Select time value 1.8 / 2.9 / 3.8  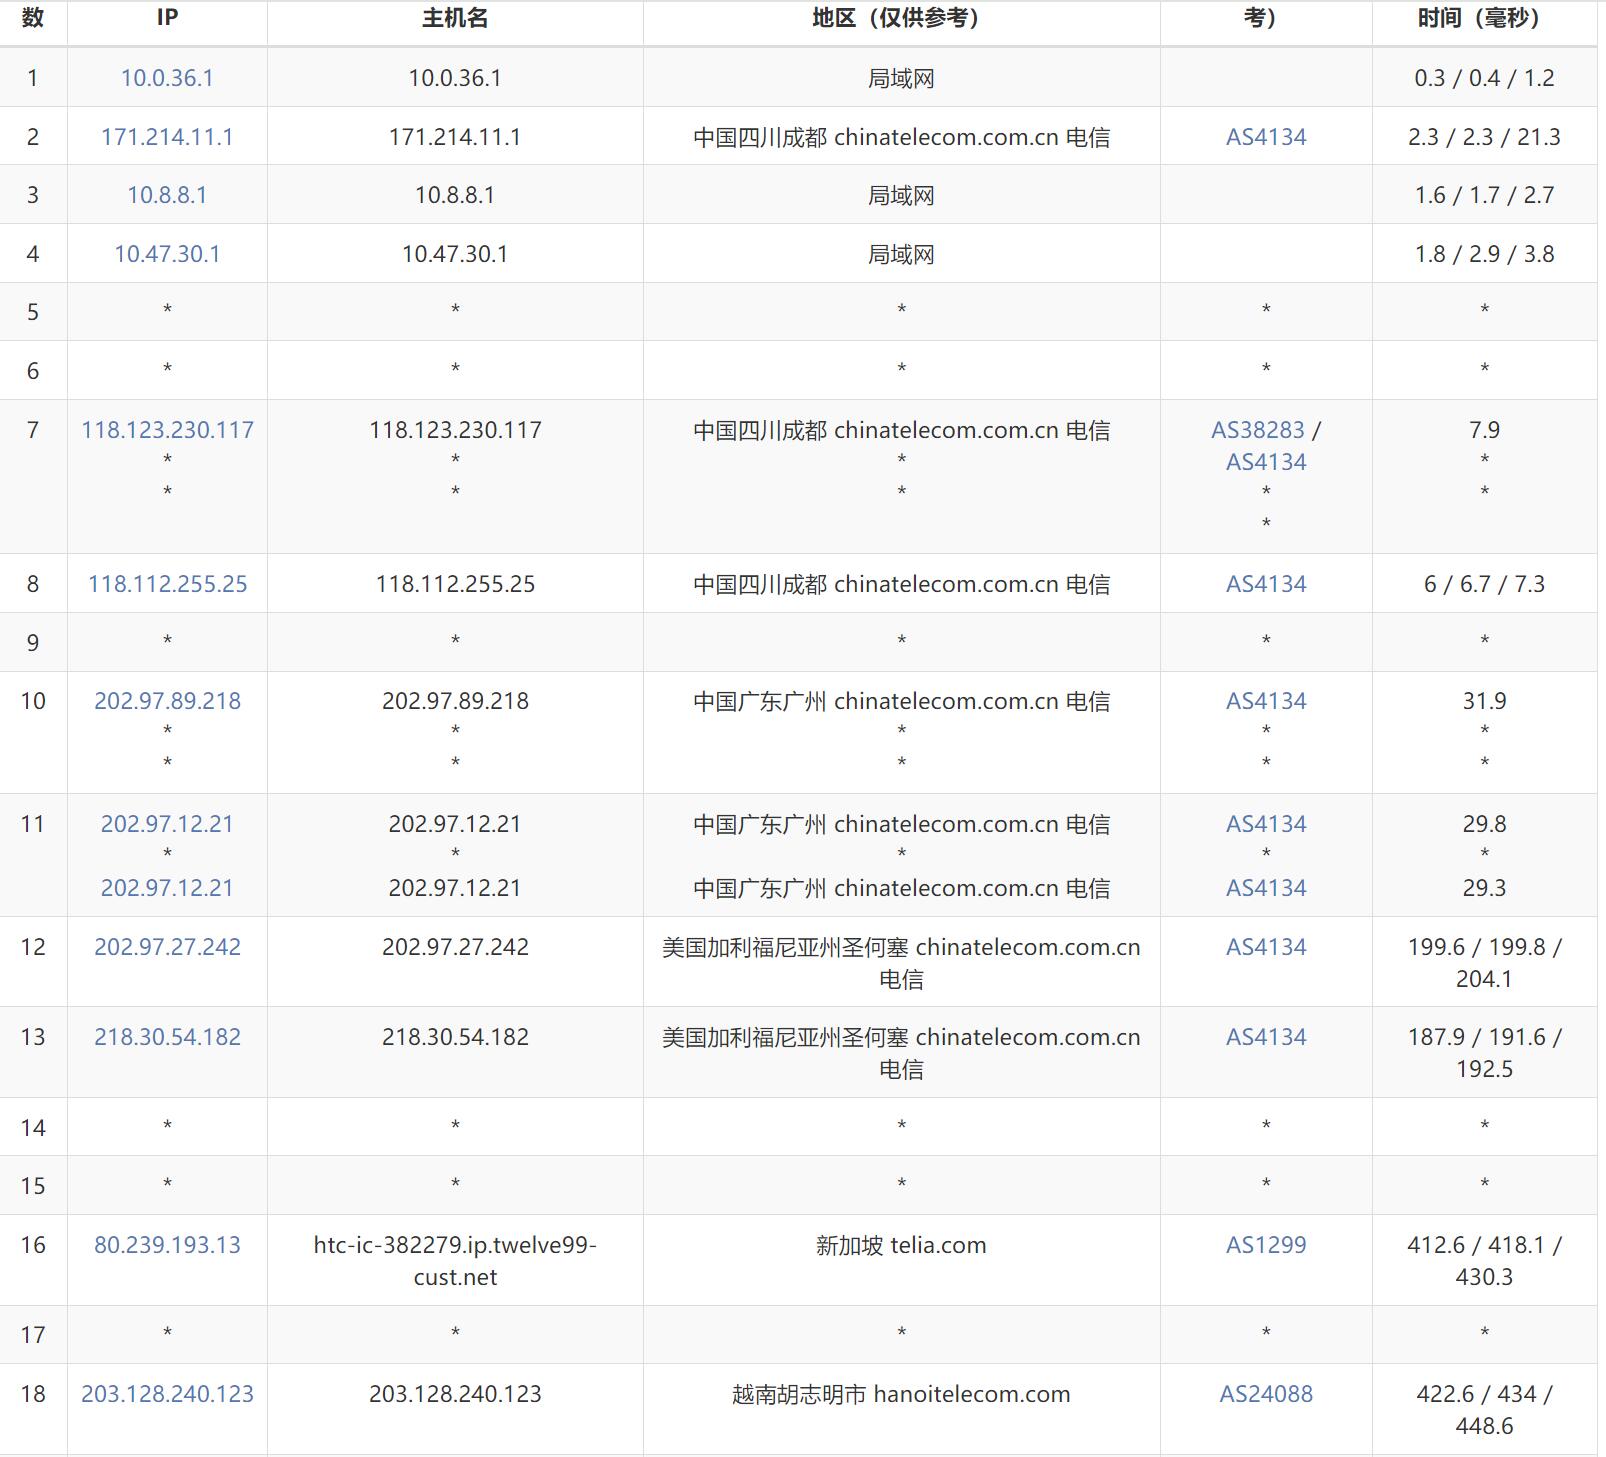[1484, 254]
